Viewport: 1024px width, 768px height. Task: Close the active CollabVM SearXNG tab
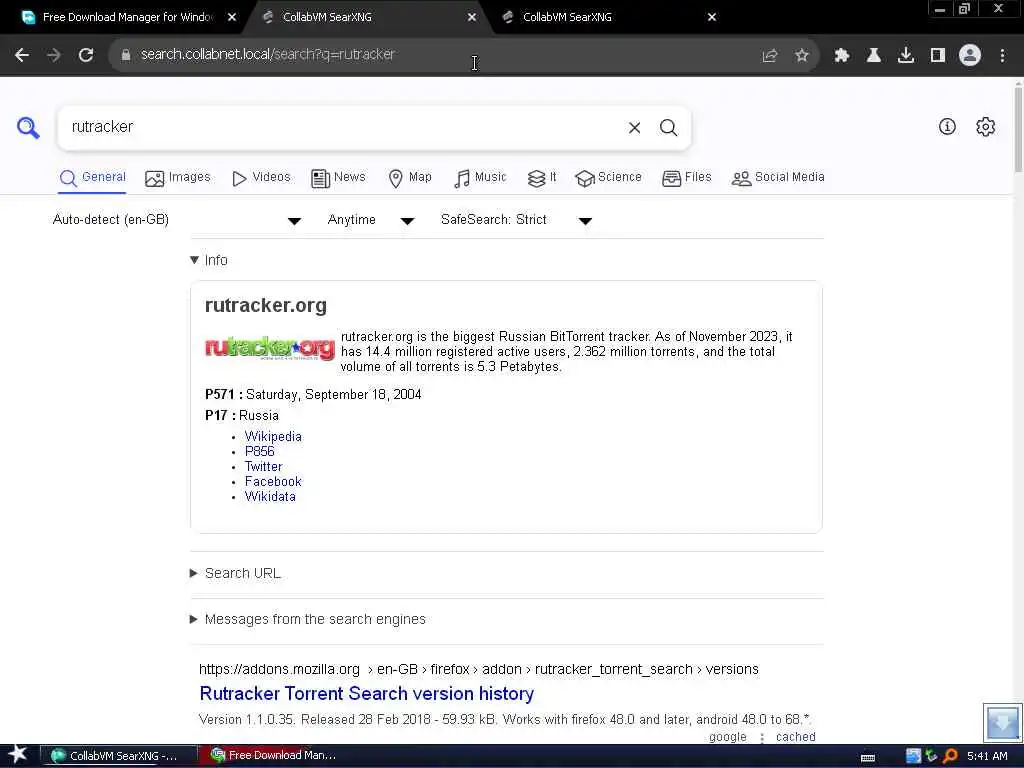coord(472,18)
